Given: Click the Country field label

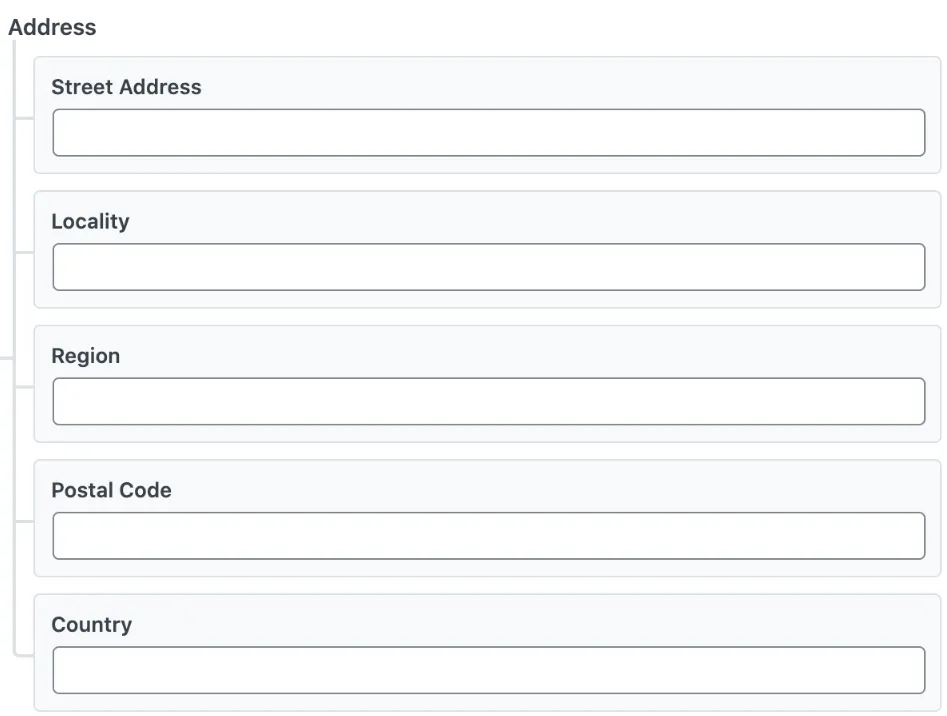Looking at the screenshot, I should pyautogui.click(x=91, y=625).
